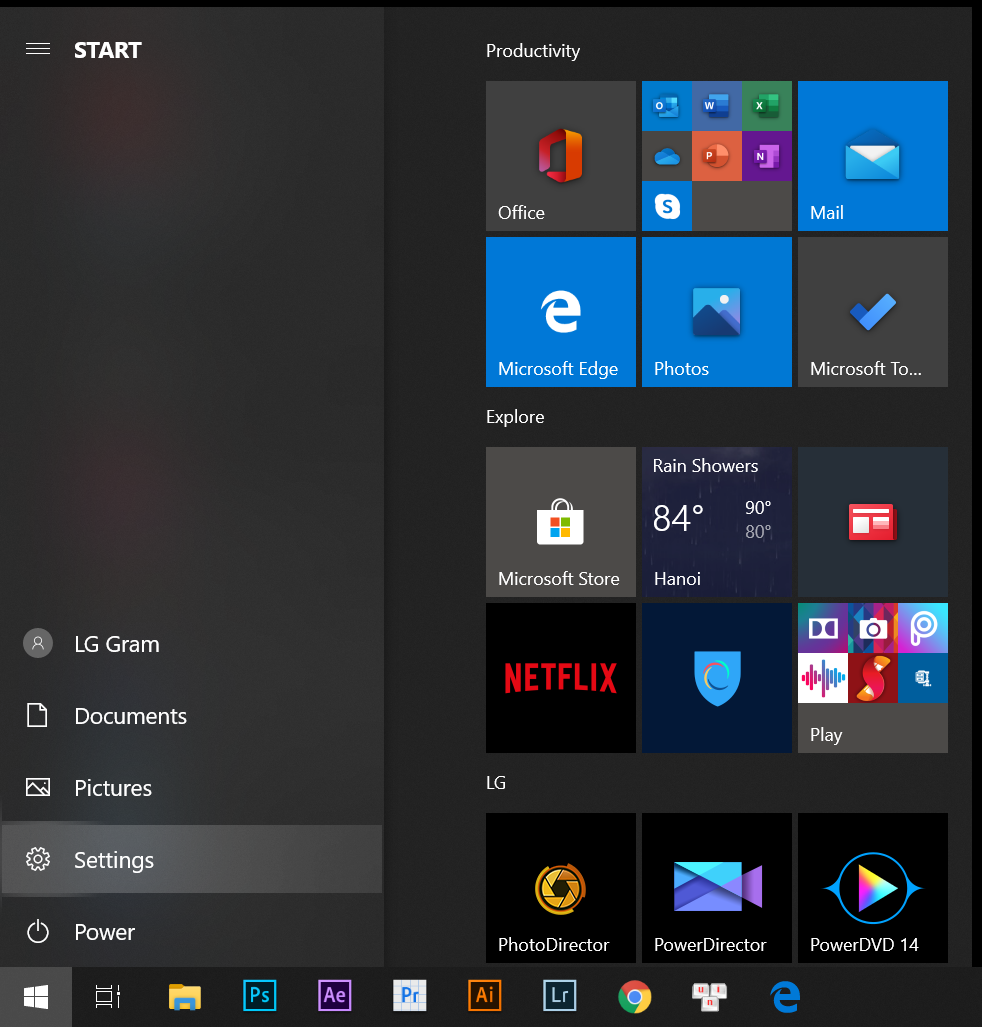Open the Microsoft Store tile
The height and width of the screenshot is (1027, 982).
click(x=560, y=522)
